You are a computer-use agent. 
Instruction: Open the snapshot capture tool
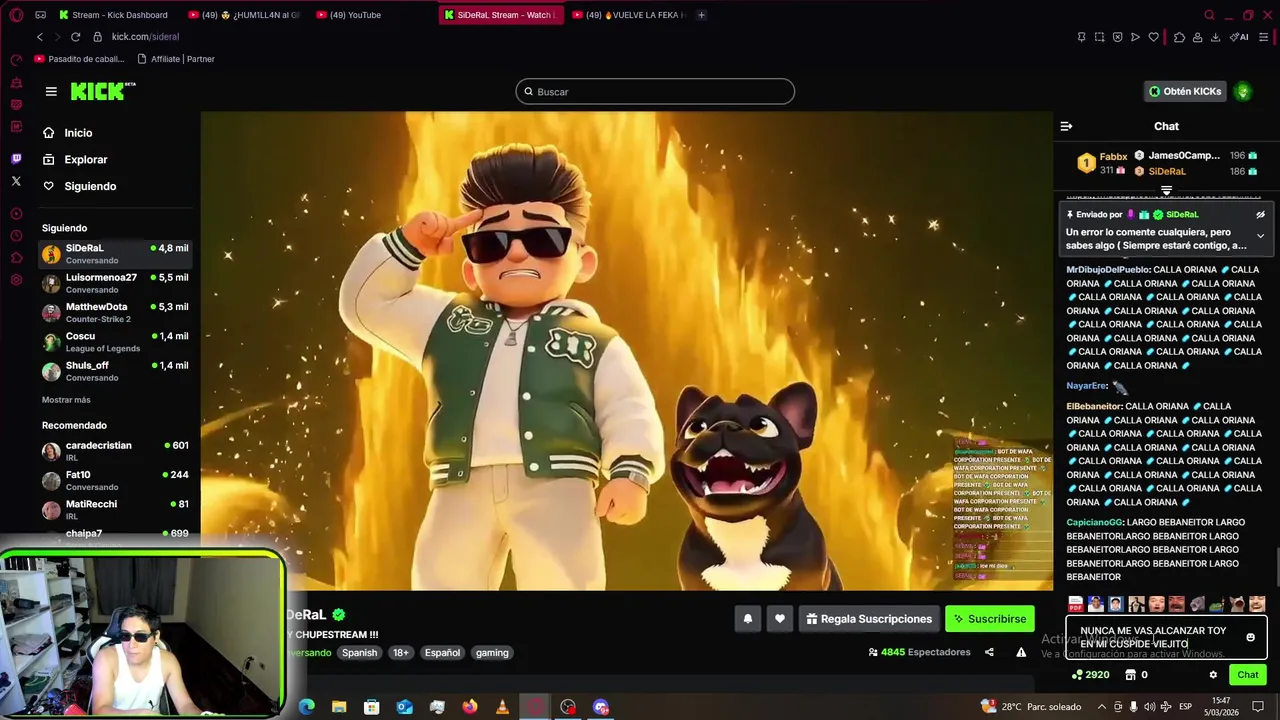(1099, 37)
